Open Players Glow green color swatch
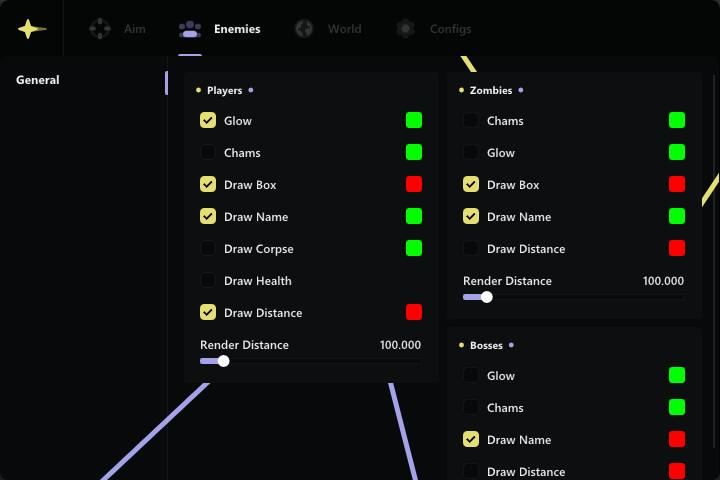The height and width of the screenshot is (480, 720). [414, 121]
